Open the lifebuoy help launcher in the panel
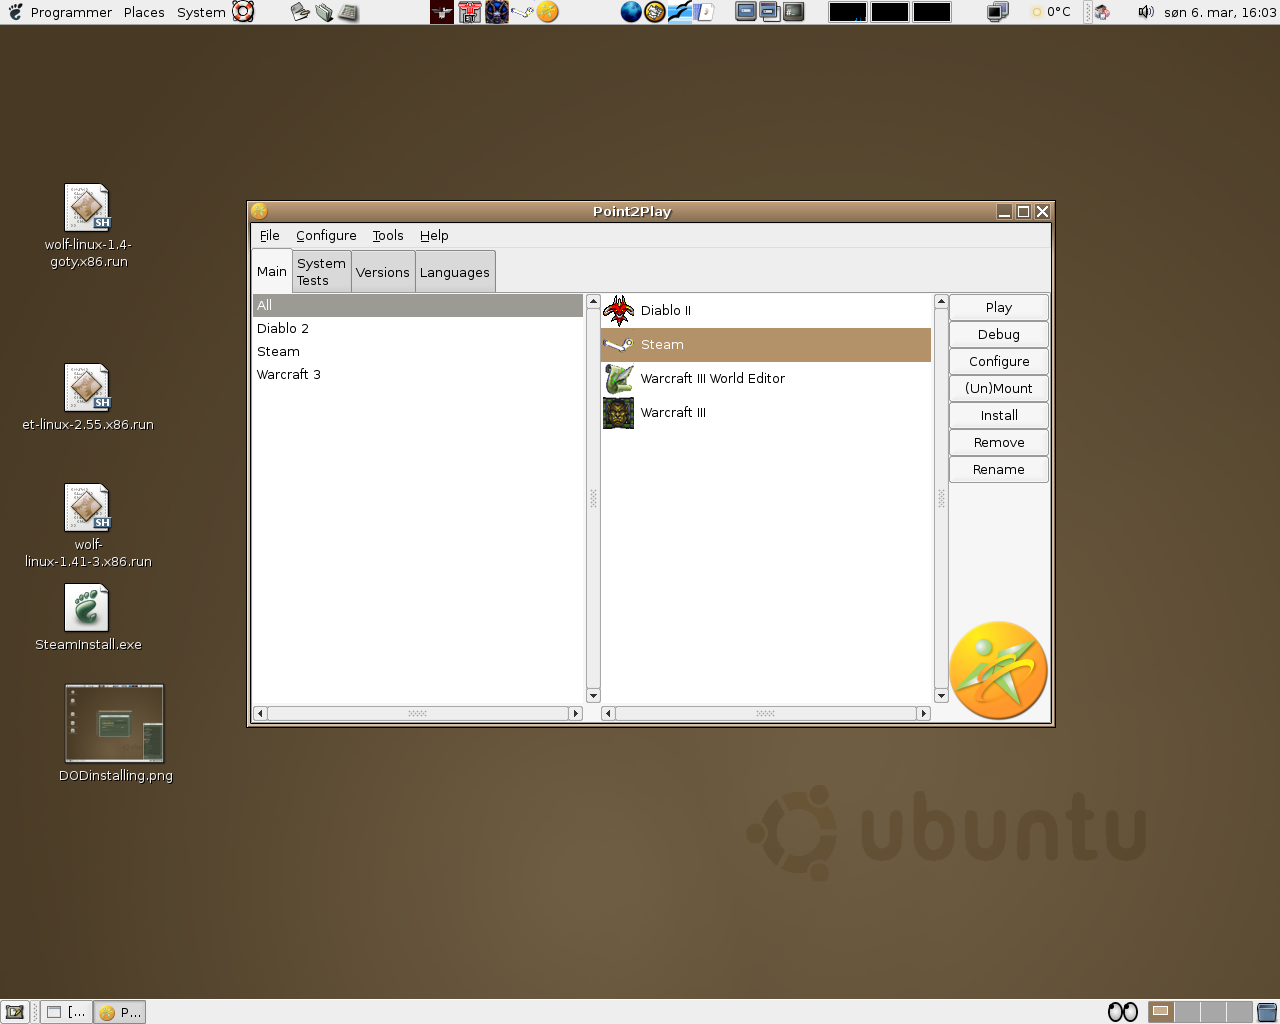This screenshot has width=1280, height=1024. 243,12
